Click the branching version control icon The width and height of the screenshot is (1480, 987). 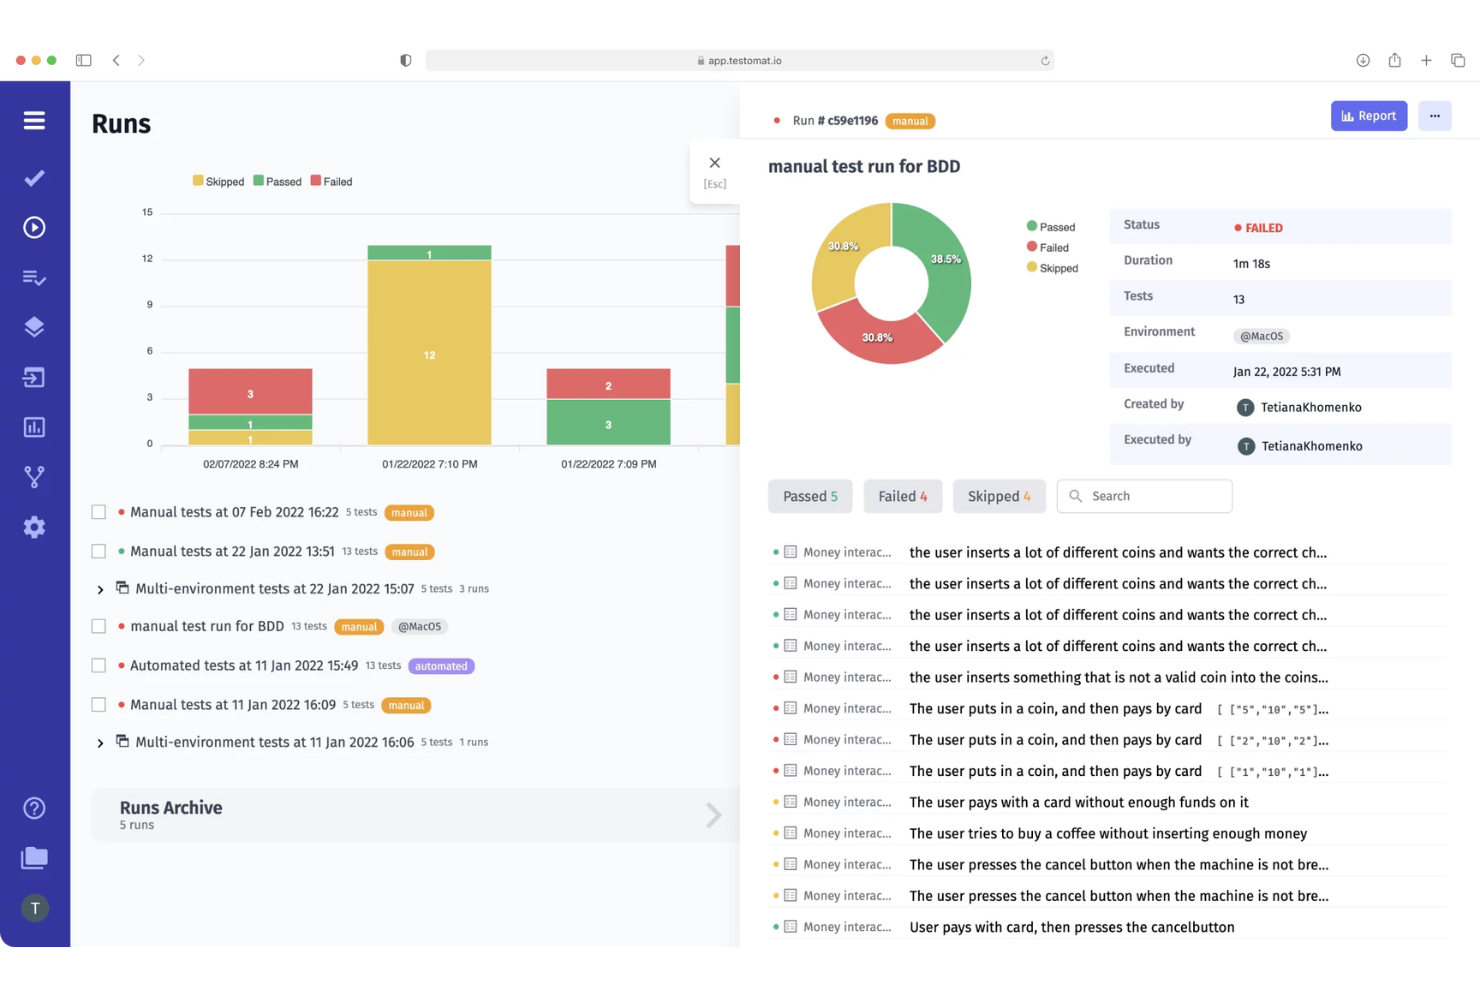[x=34, y=477]
